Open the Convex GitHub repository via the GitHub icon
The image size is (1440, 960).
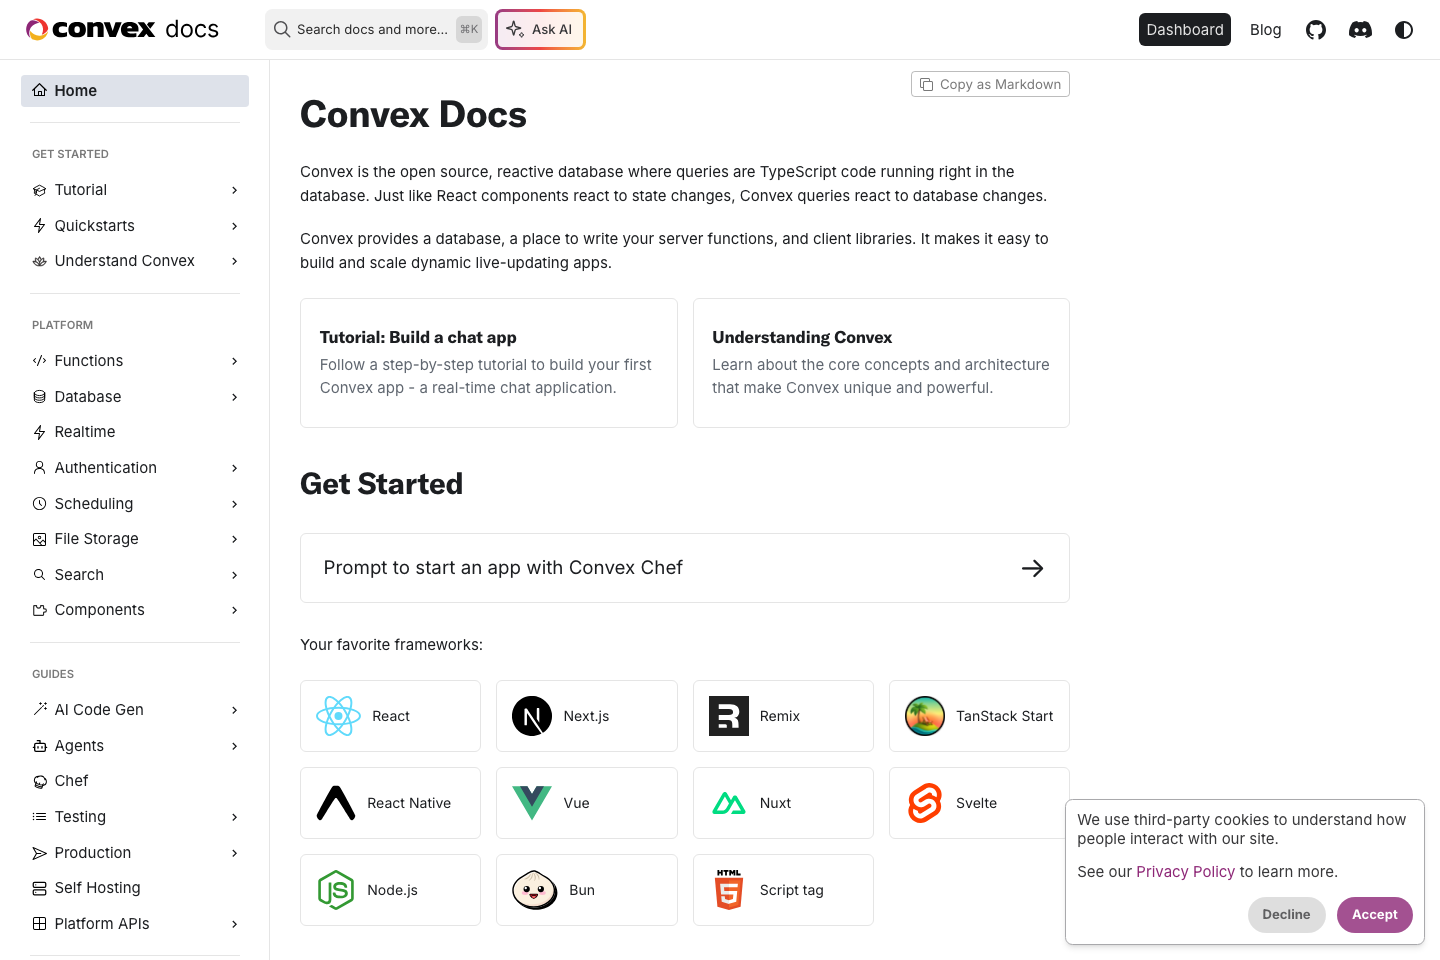[x=1315, y=29]
